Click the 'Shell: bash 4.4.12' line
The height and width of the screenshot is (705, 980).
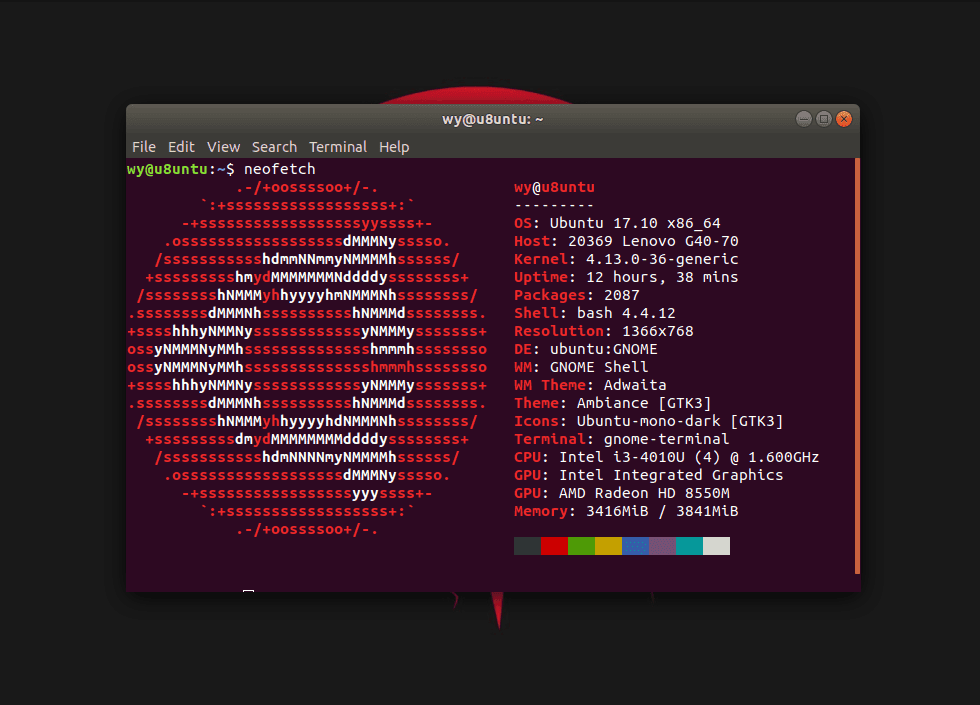tap(595, 313)
